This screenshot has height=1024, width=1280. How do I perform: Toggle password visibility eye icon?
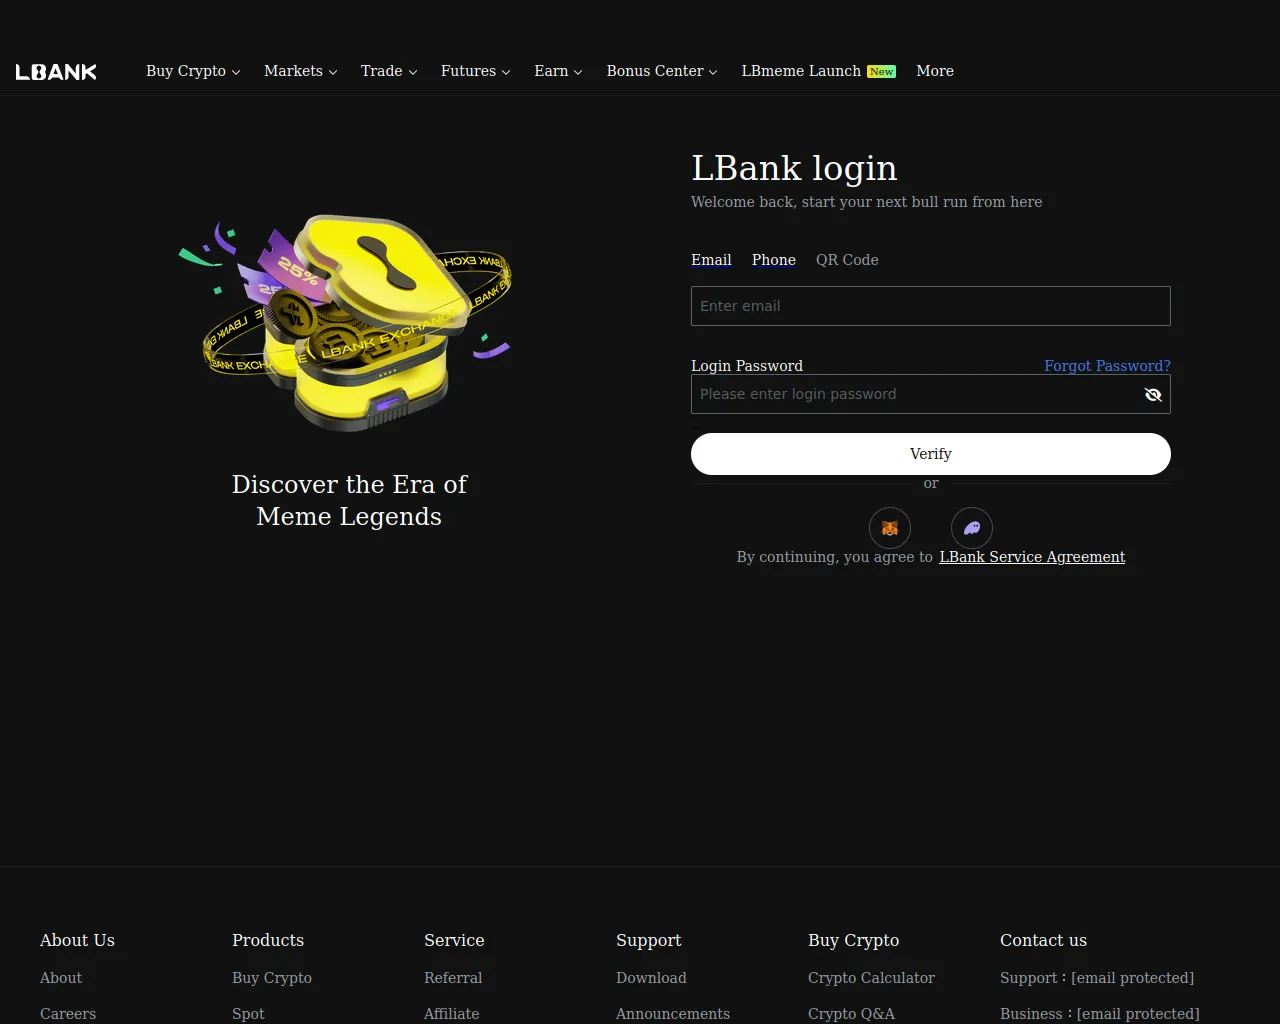pos(1153,395)
